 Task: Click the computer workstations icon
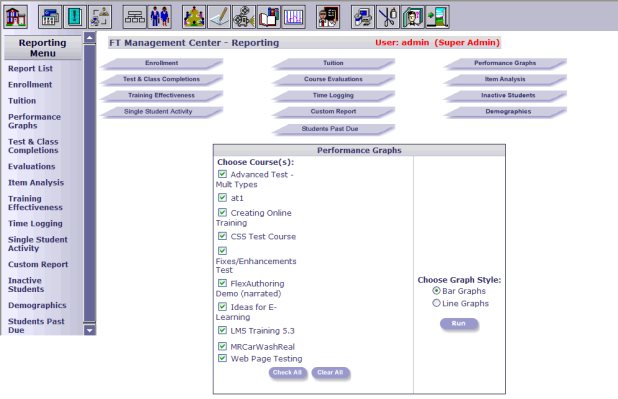[x=363, y=17]
